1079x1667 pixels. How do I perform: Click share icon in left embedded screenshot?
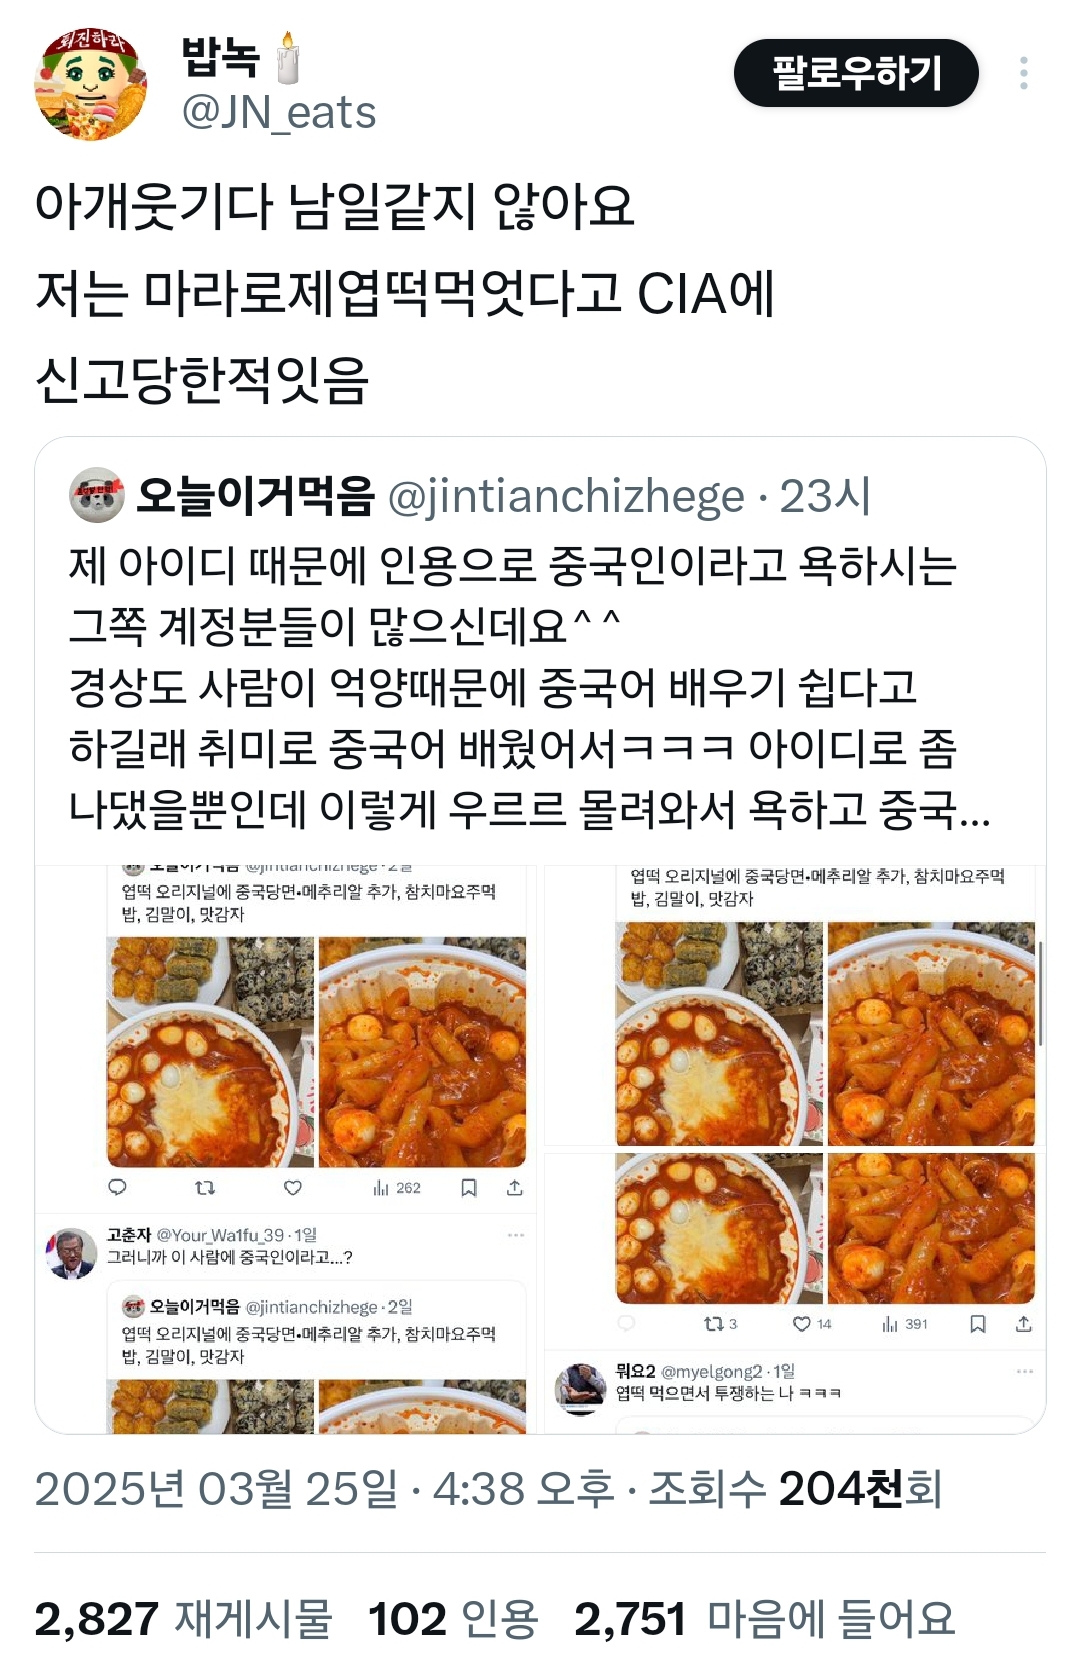[514, 1187]
